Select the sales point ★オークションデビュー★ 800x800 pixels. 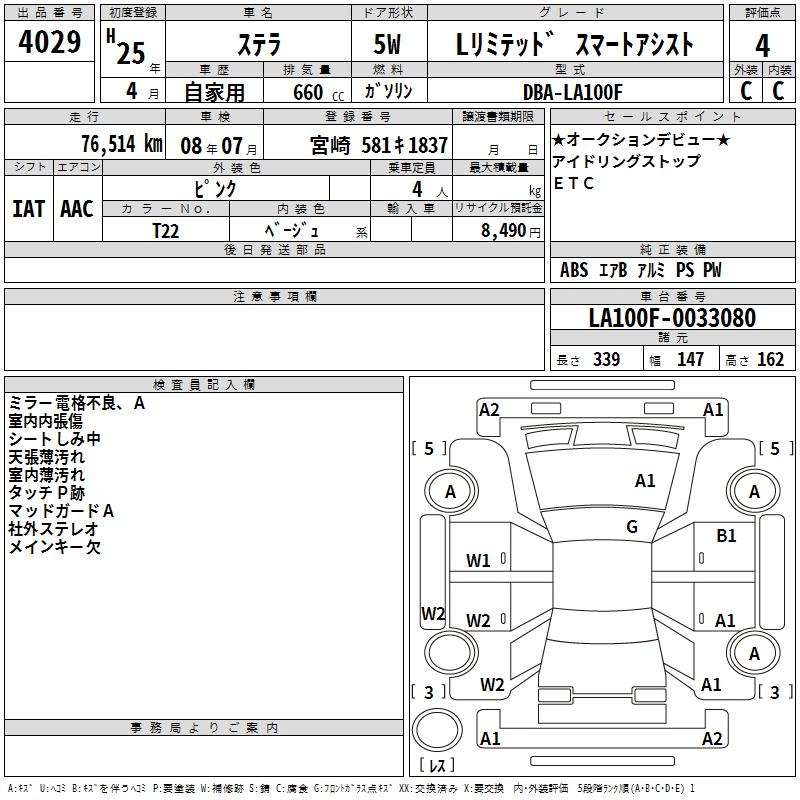coord(641,139)
